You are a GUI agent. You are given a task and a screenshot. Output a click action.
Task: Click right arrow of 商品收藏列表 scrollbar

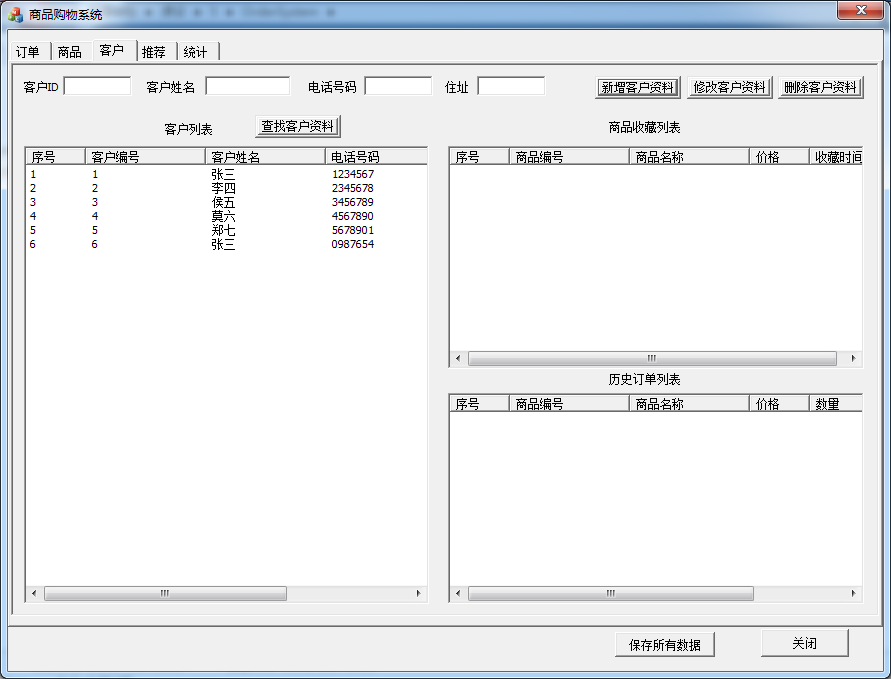[x=853, y=358]
